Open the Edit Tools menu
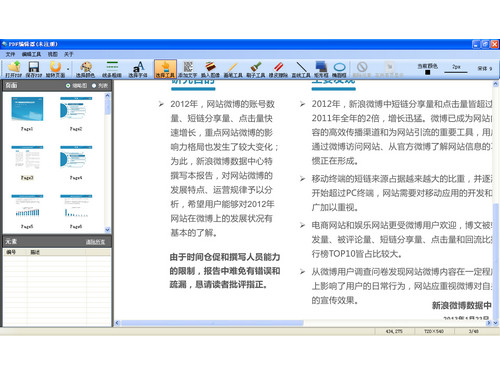This screenshot has width=500, height=375. pos(31,54)
